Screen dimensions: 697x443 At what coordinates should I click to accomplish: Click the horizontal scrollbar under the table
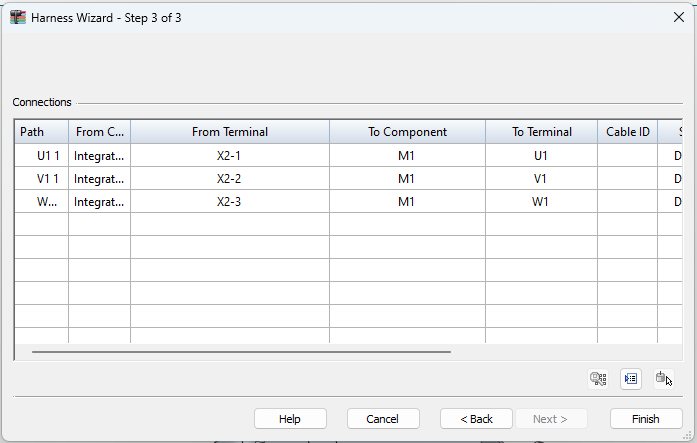pos(240,352)
